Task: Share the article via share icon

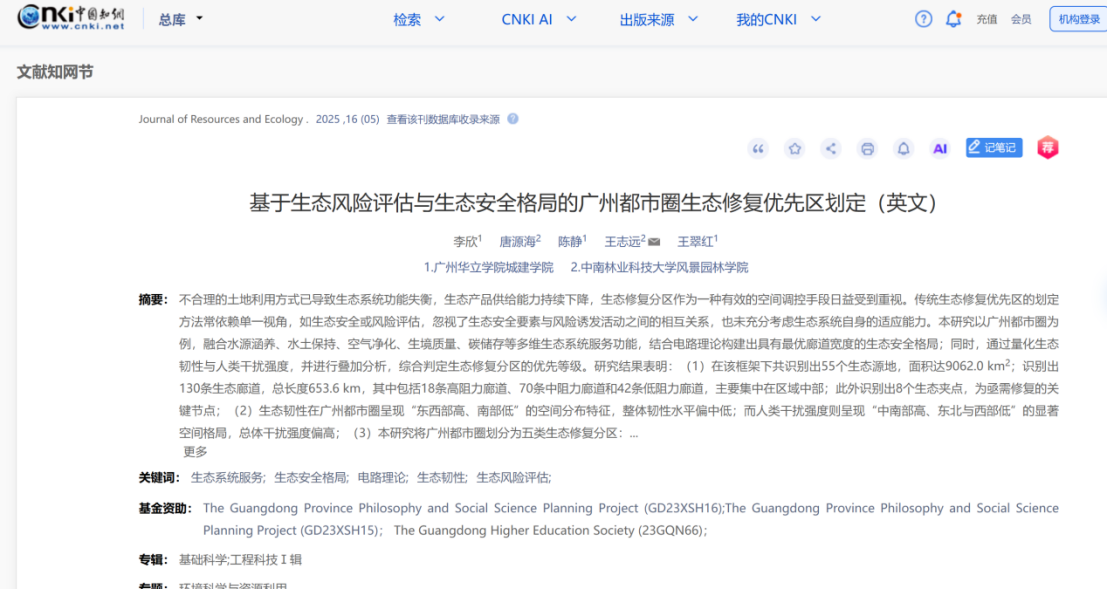Action: pyautogui.click(x=830, y=149)
